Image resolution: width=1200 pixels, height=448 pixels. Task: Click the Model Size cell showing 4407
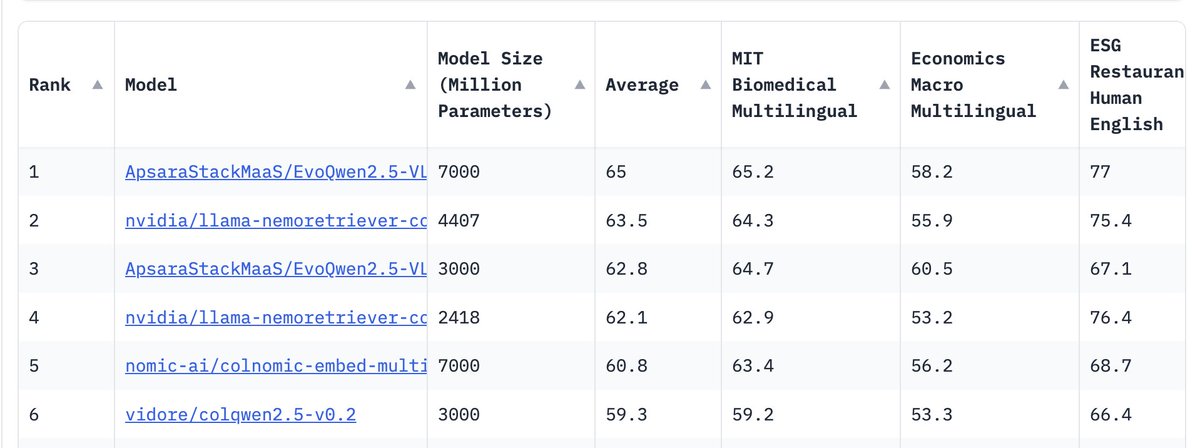coord(459,220)
